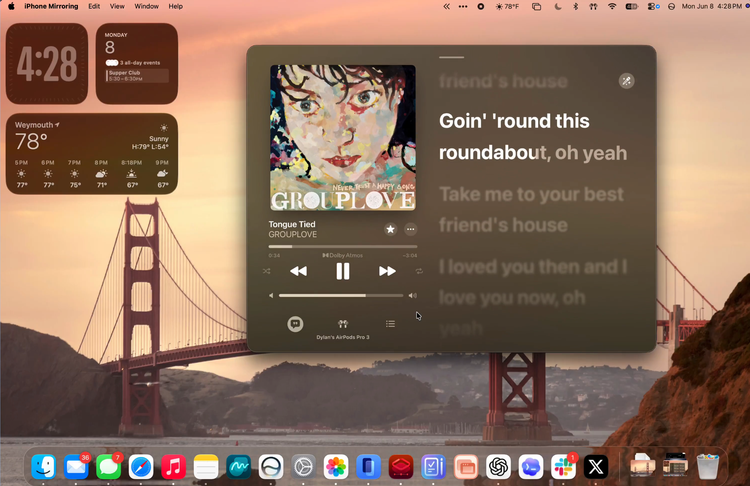Open the Help menu
Screen dimensions: 750x486
[176, 6]
